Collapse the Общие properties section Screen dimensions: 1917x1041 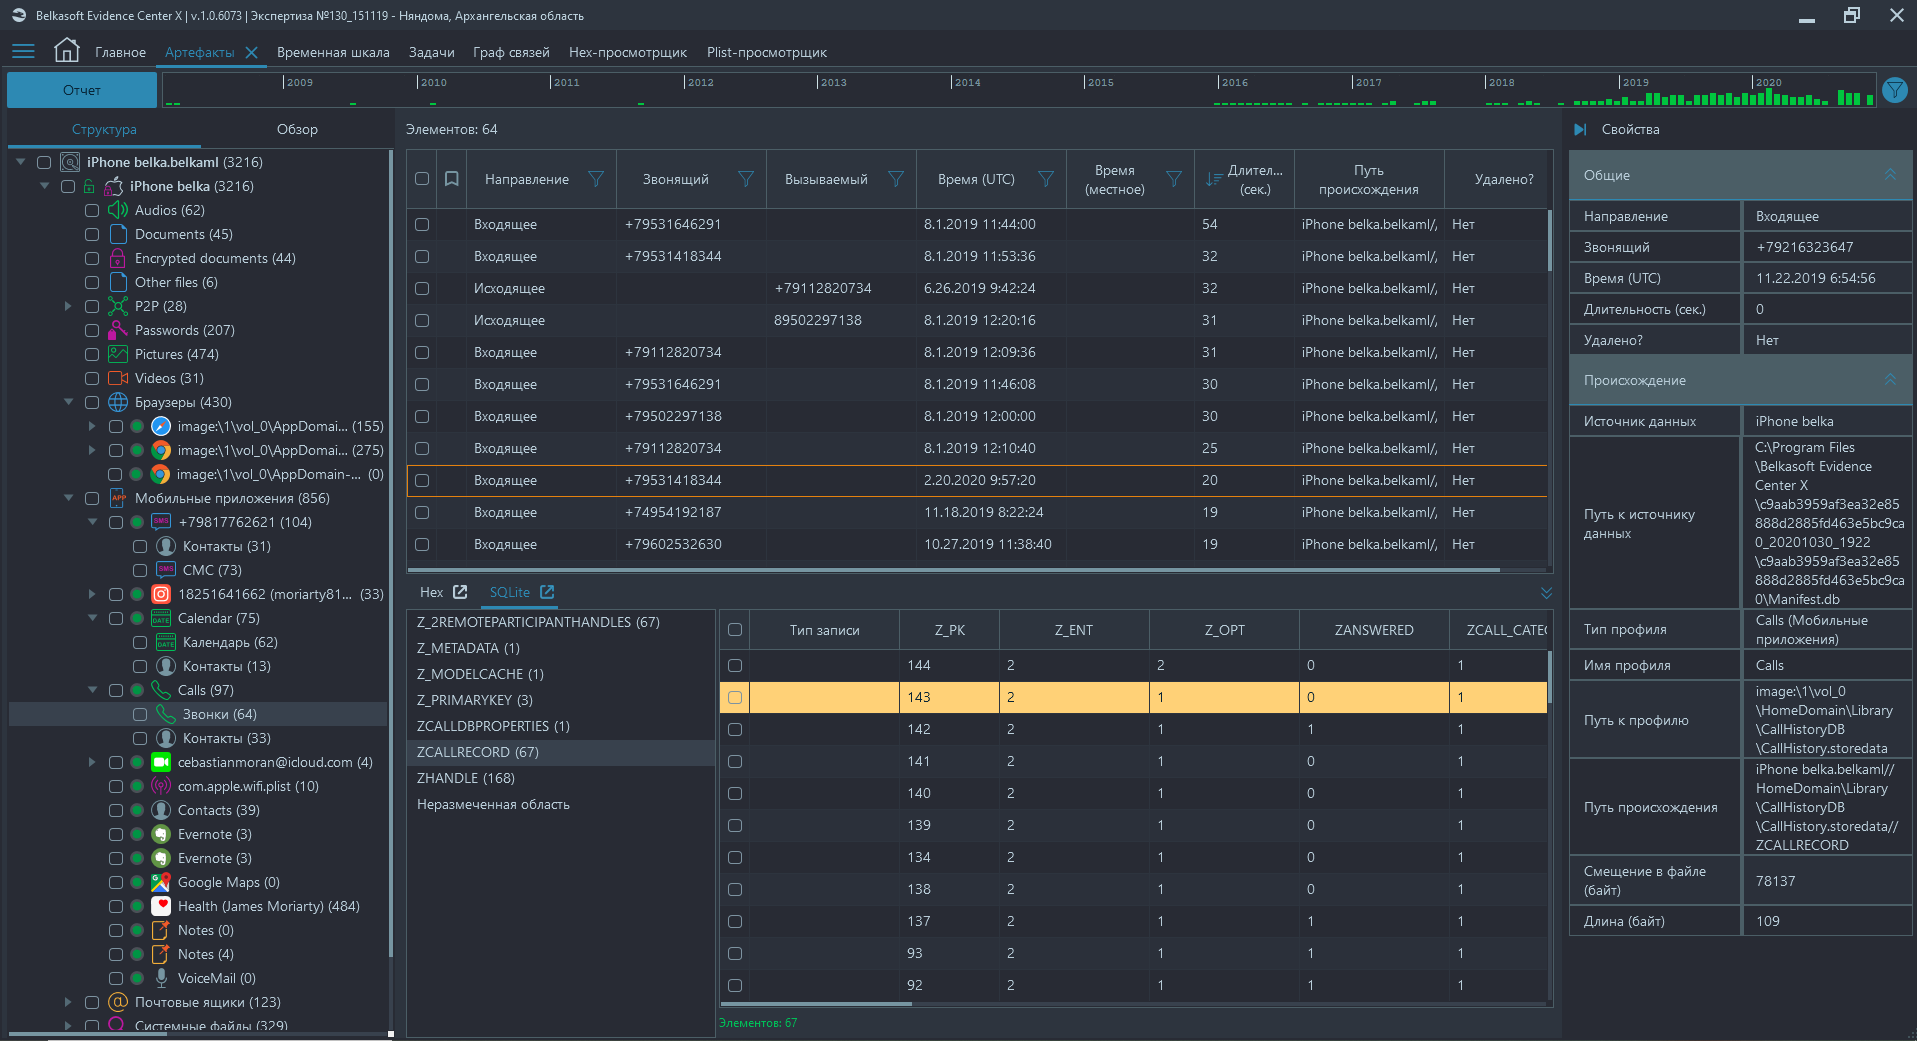click(1890, 175)
